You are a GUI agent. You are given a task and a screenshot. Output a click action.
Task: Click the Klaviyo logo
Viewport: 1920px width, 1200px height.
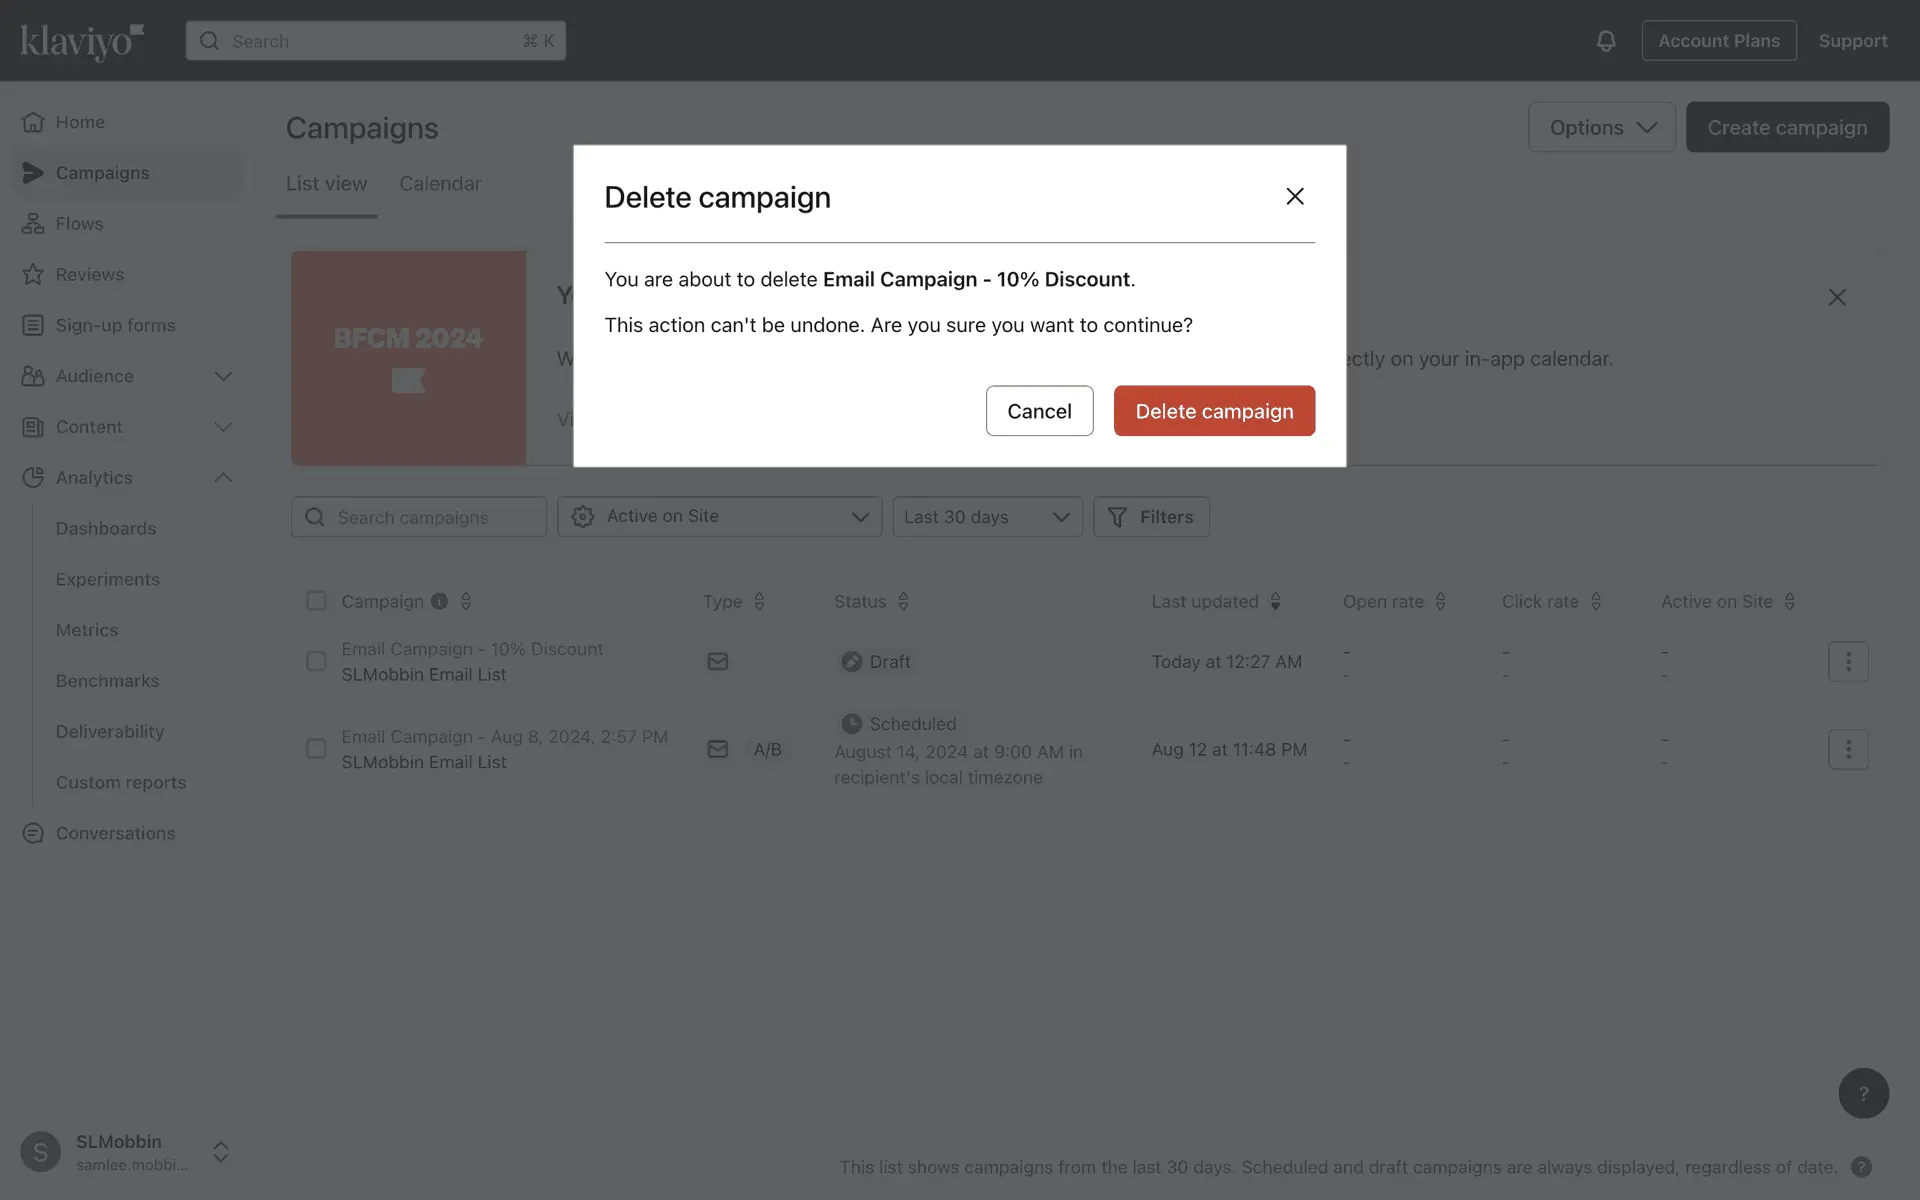coord(82,41)
